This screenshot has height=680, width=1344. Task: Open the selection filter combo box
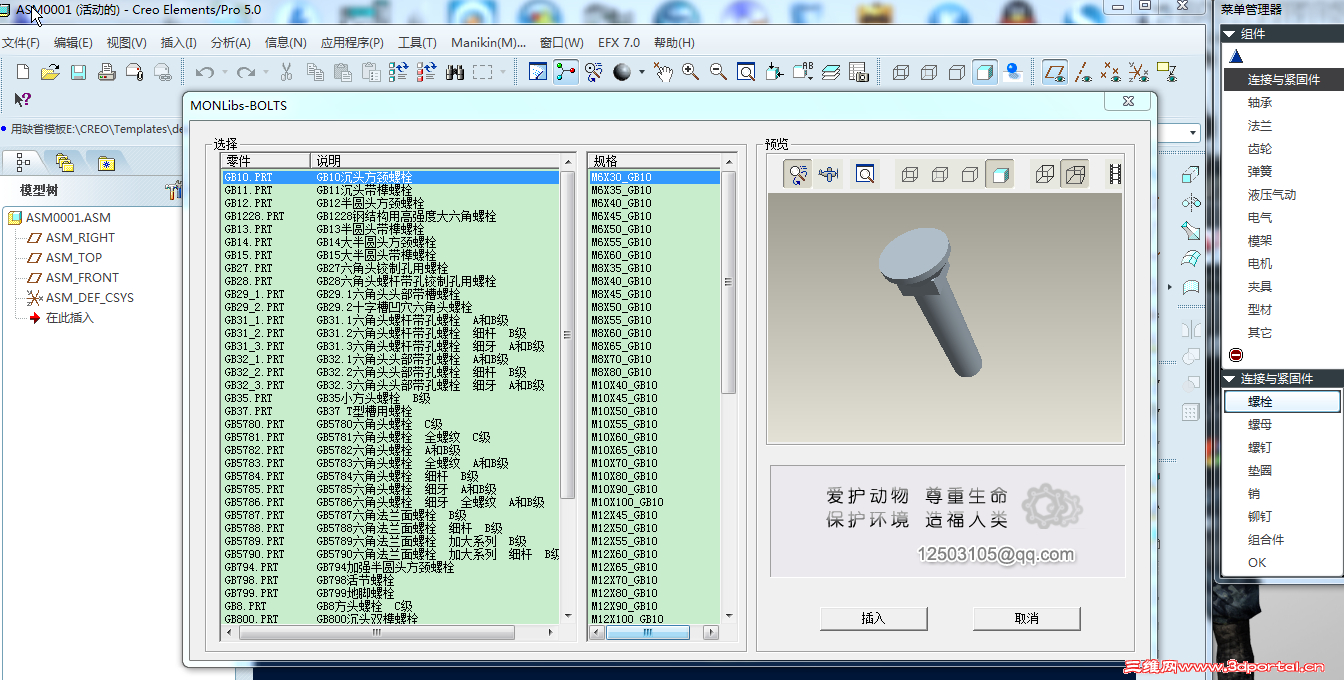click(x=1193, y=133)
